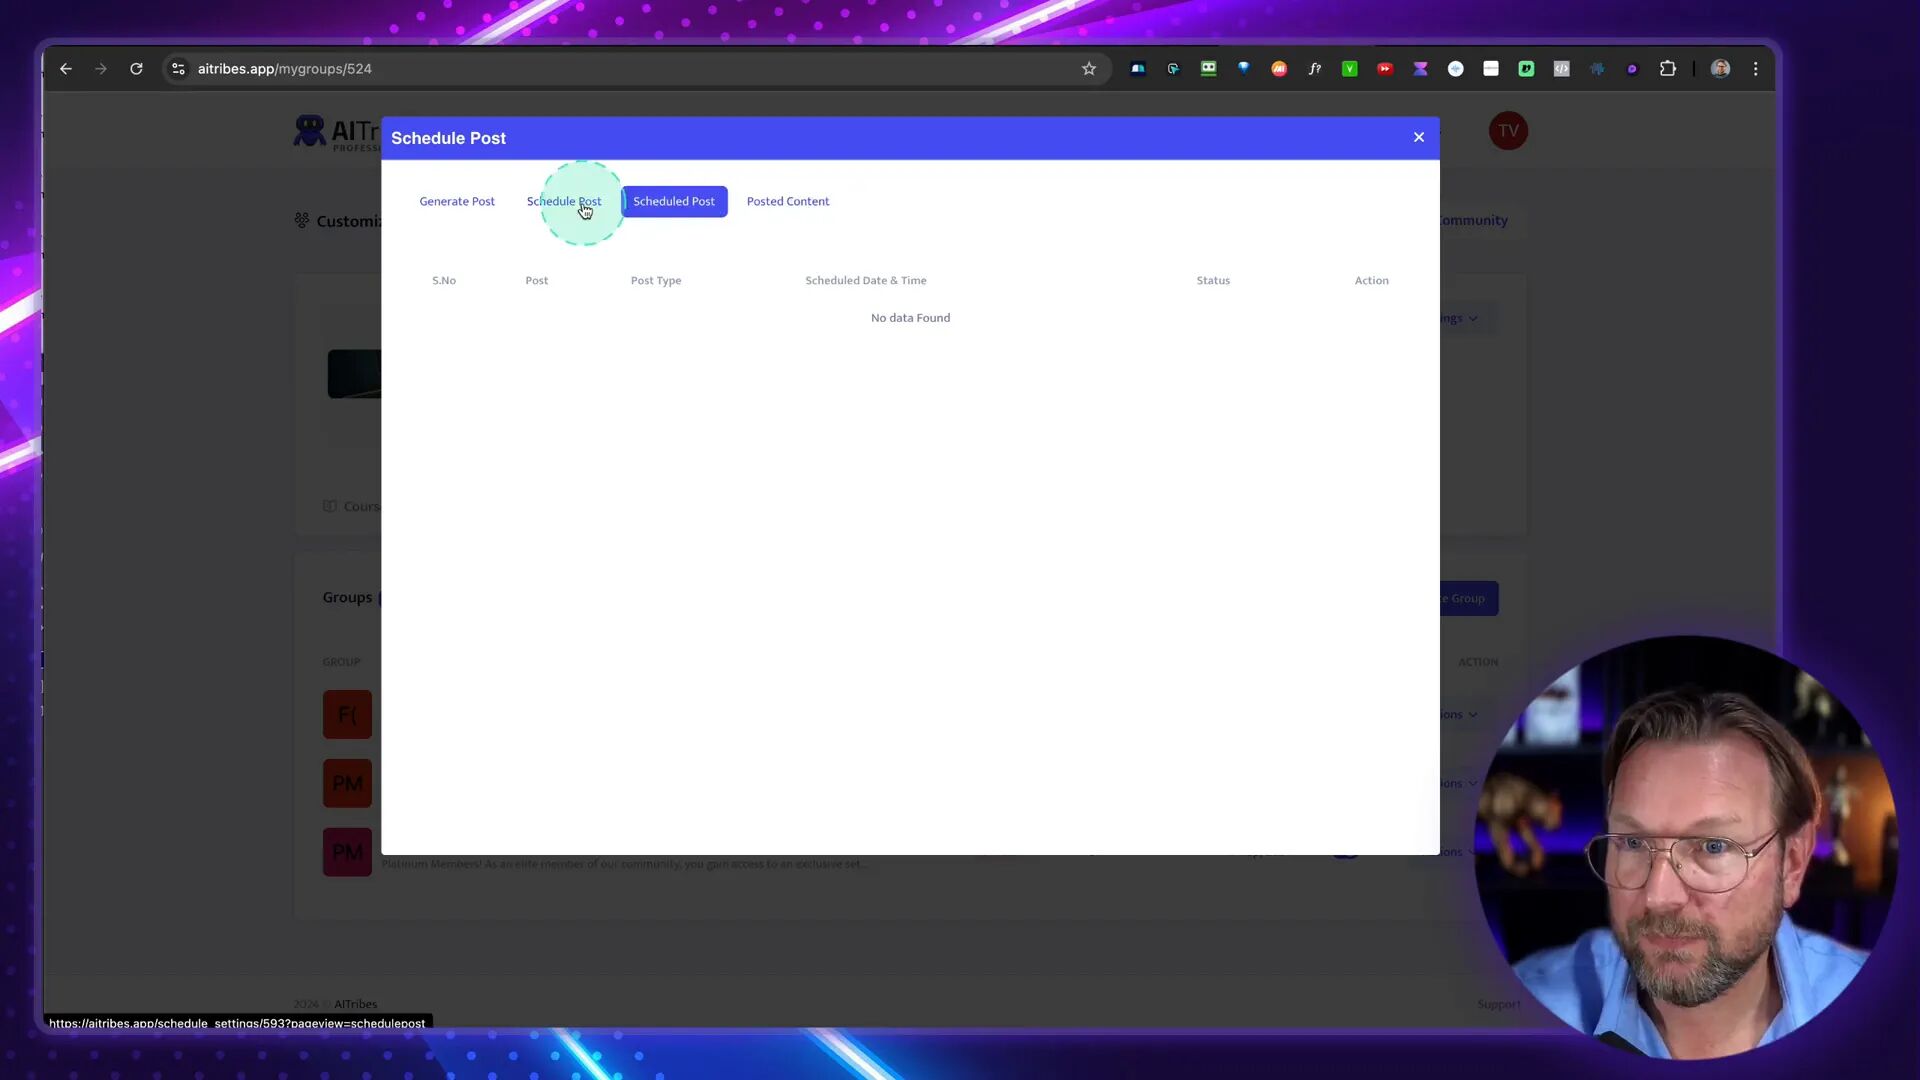Click the user profile avatar top right
This screenshot has width=1920, height=1080.
click(1507, 129)
